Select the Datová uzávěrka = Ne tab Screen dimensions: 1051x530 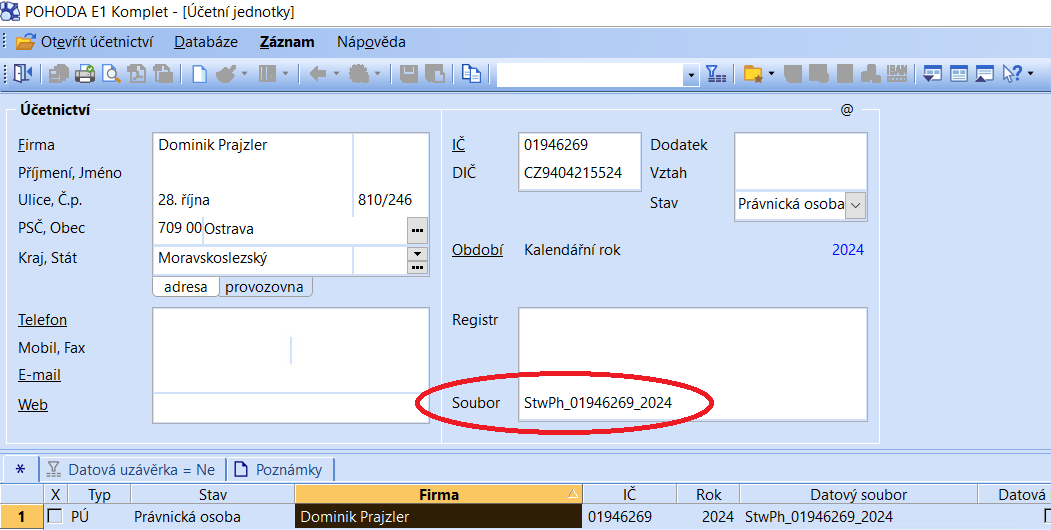click(132, 470)
